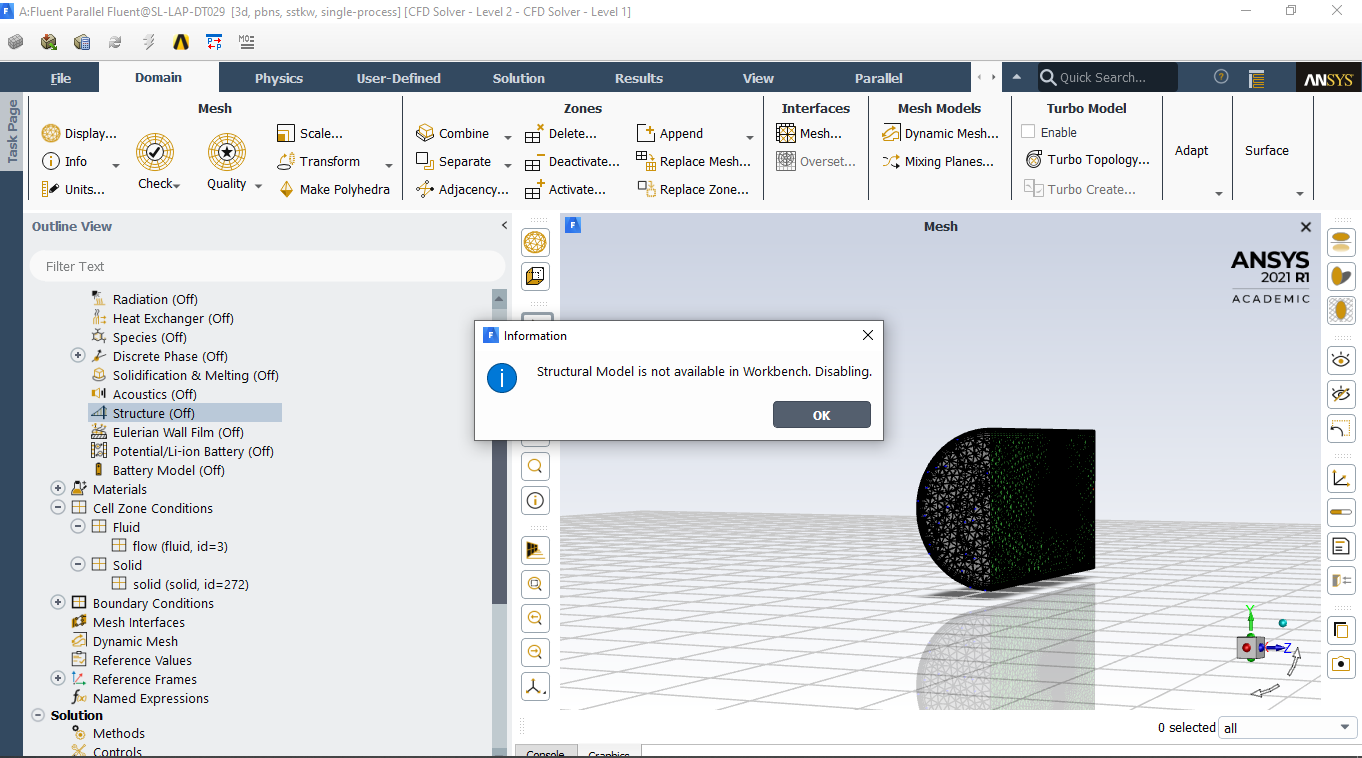Click the box with red and green arrows icon
The height and width of the screenshot is (758, 1362).
(x=49, y=42)
